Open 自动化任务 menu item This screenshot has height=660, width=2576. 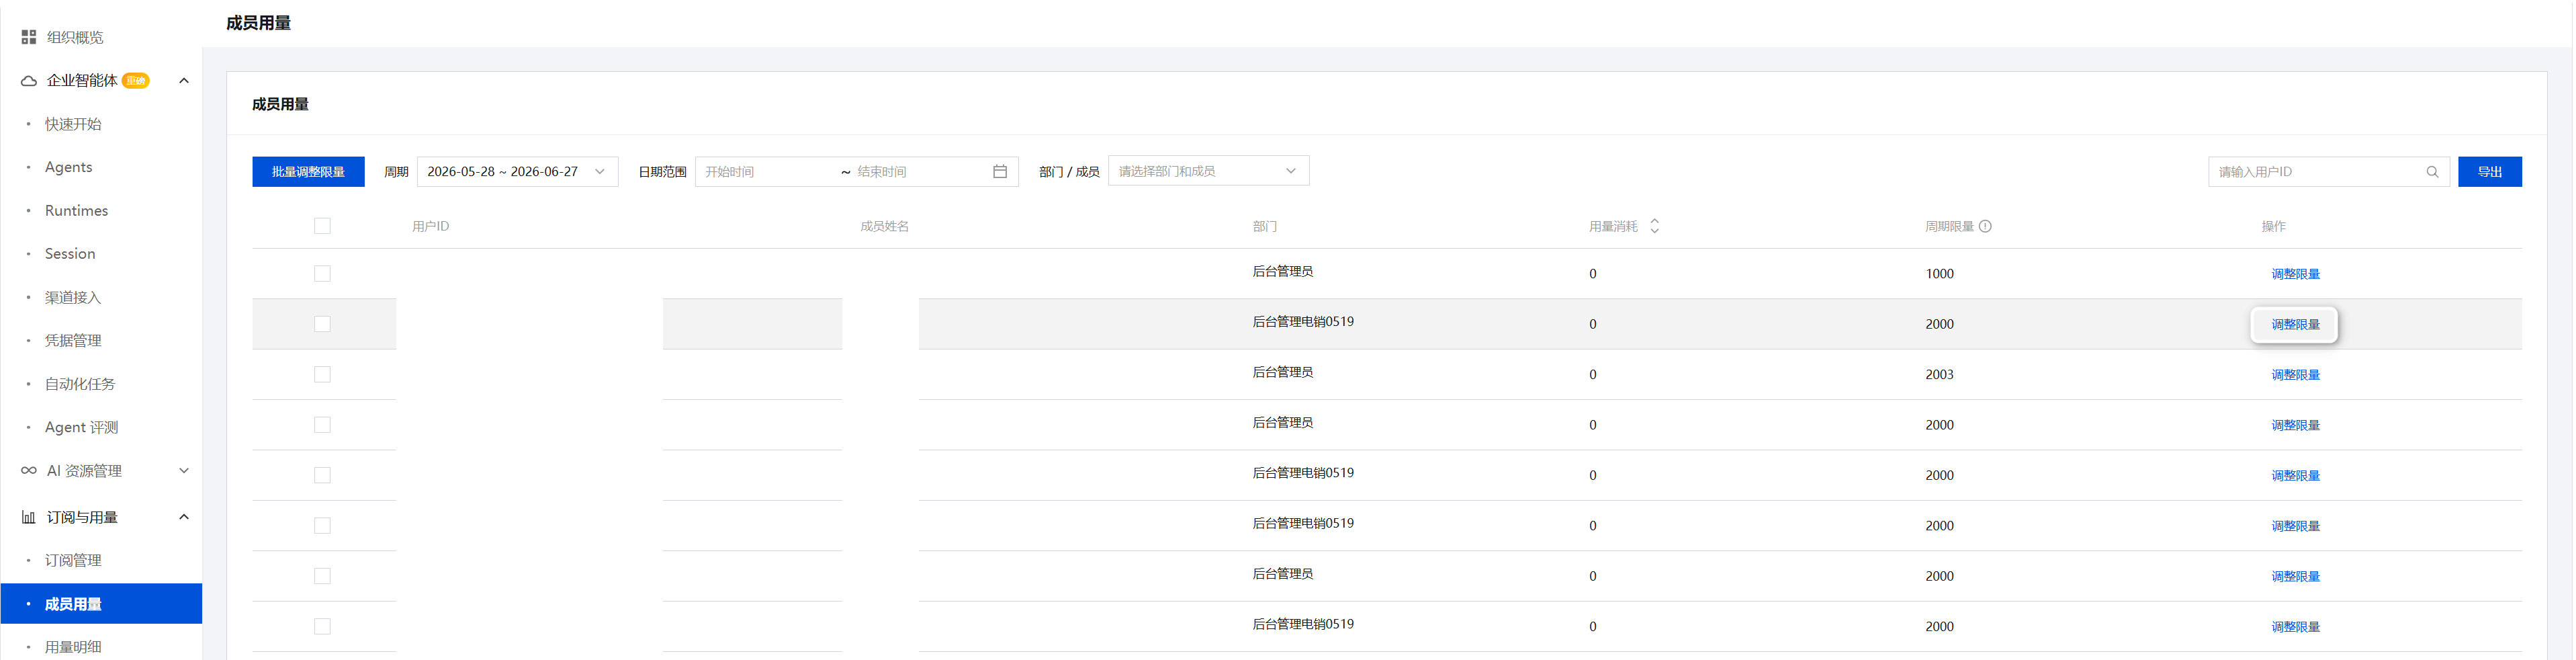(x=80, y=384)
